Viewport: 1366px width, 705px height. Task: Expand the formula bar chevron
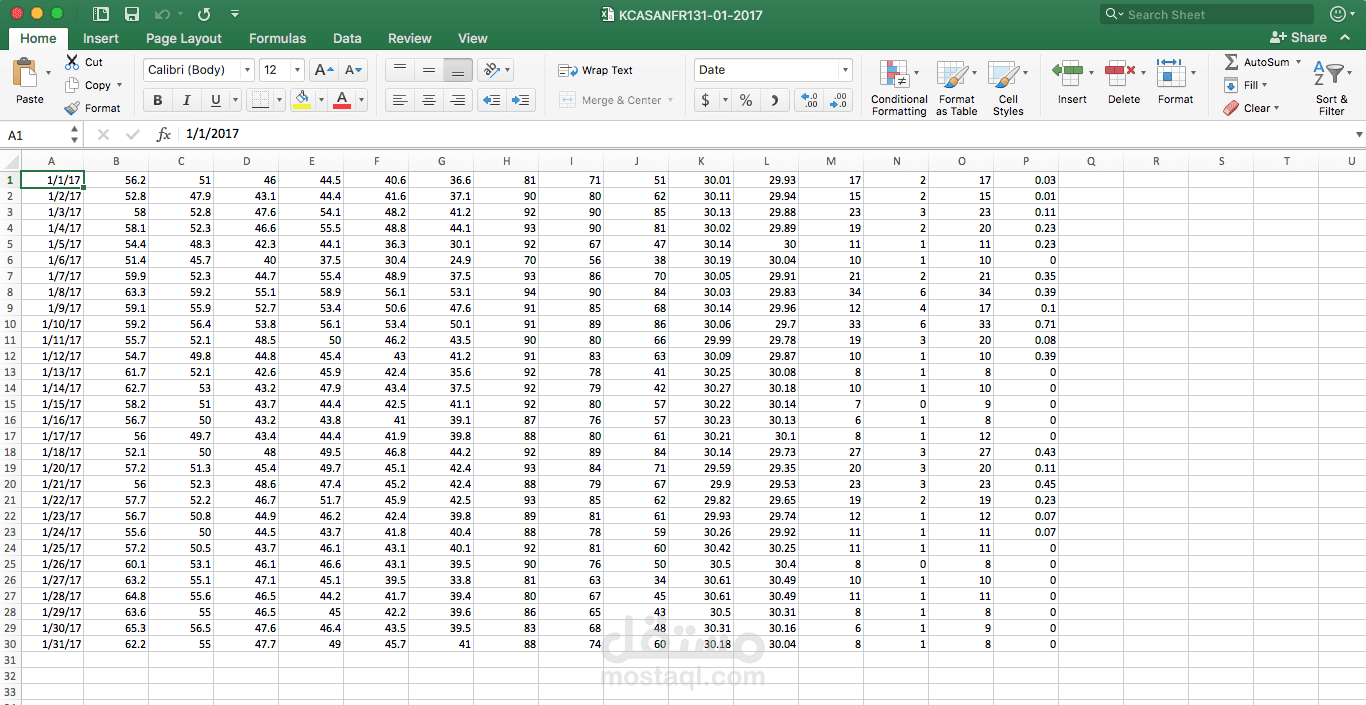pyautogui.click(x=1359, y=134)
